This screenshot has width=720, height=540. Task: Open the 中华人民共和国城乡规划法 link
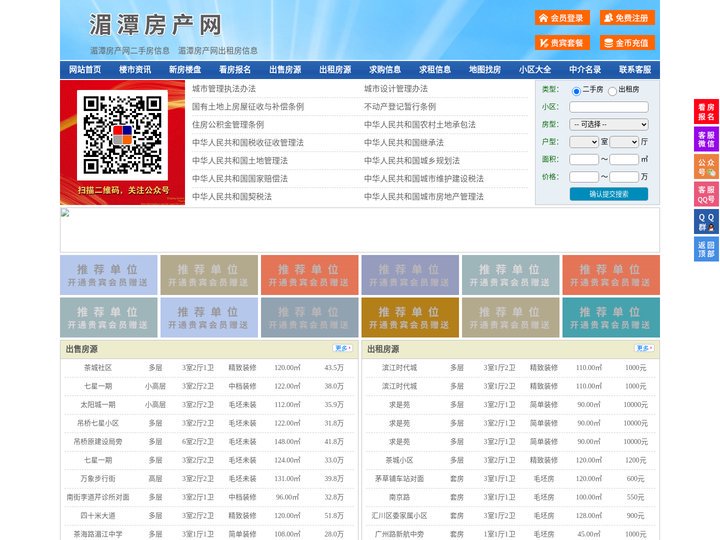pyautogui.click(x=412, y=161)
